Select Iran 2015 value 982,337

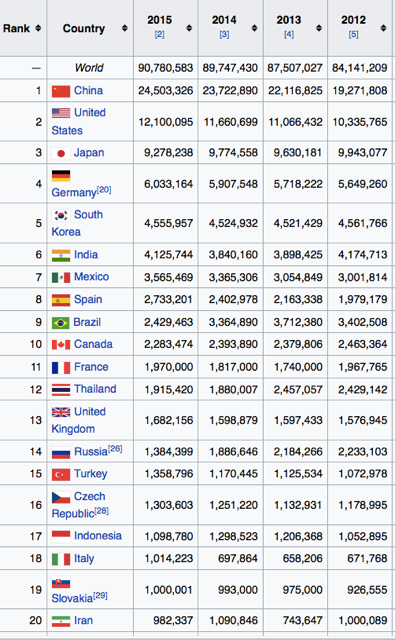[173, 620]
